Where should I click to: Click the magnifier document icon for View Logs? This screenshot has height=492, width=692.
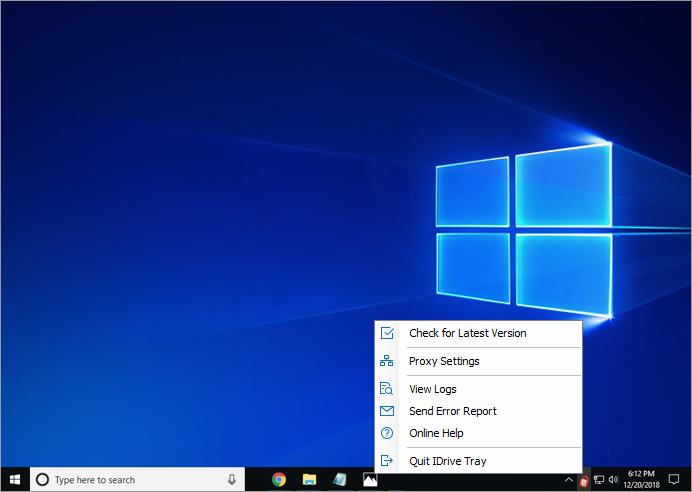point(387,389)
